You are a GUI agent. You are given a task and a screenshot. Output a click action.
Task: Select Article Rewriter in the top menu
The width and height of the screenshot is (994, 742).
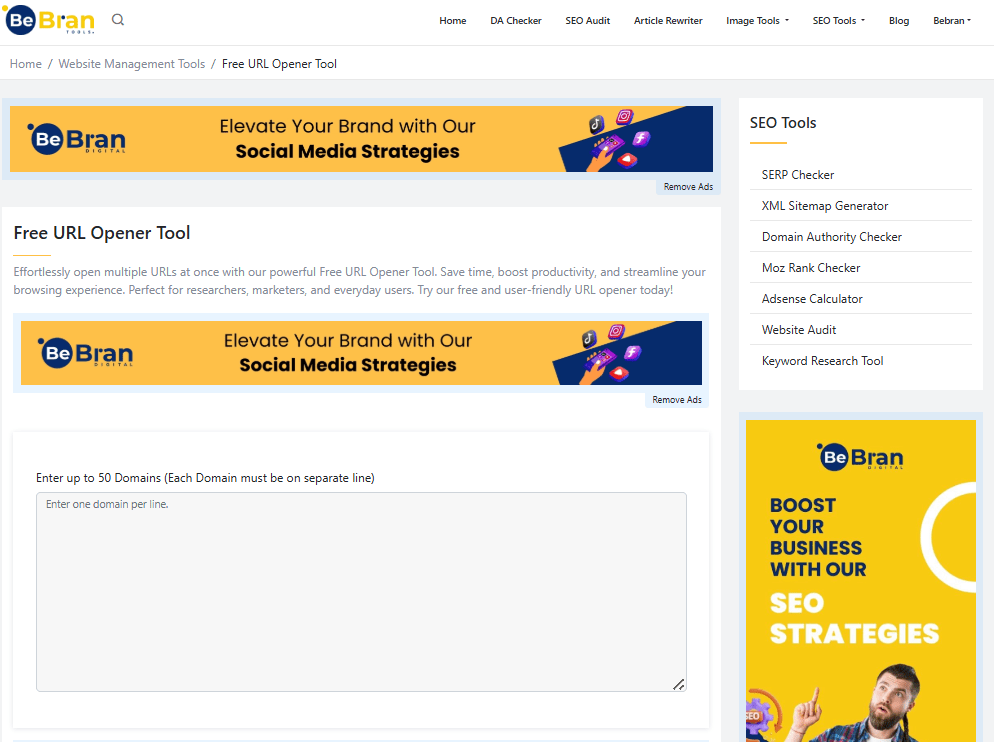click(x=668, y=21)
